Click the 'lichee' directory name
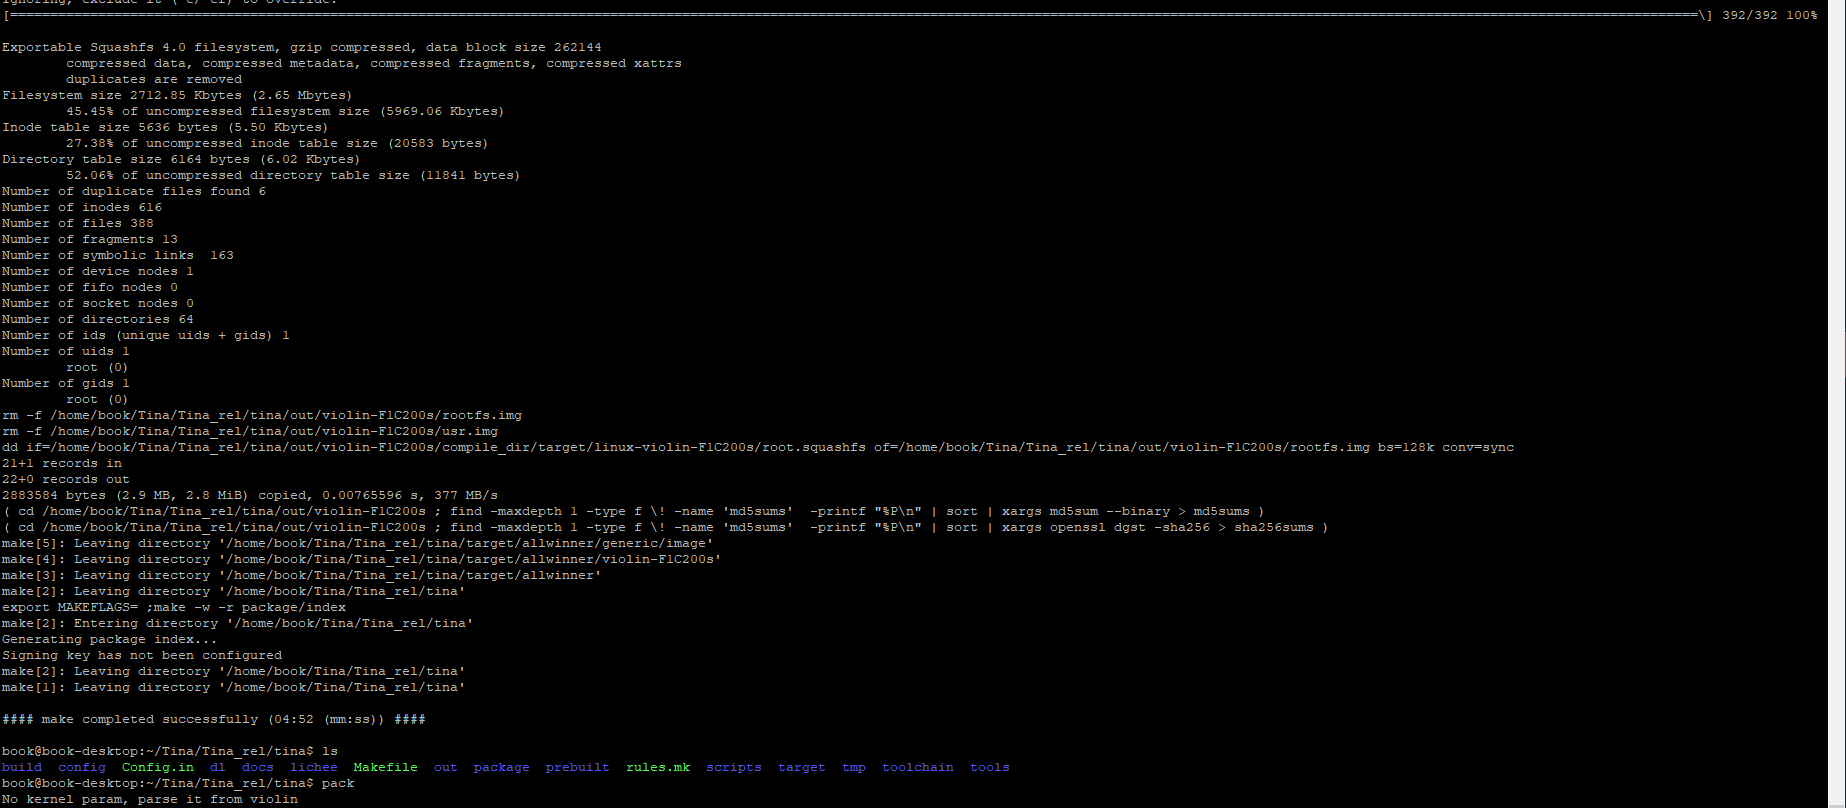 pos(314,767)
